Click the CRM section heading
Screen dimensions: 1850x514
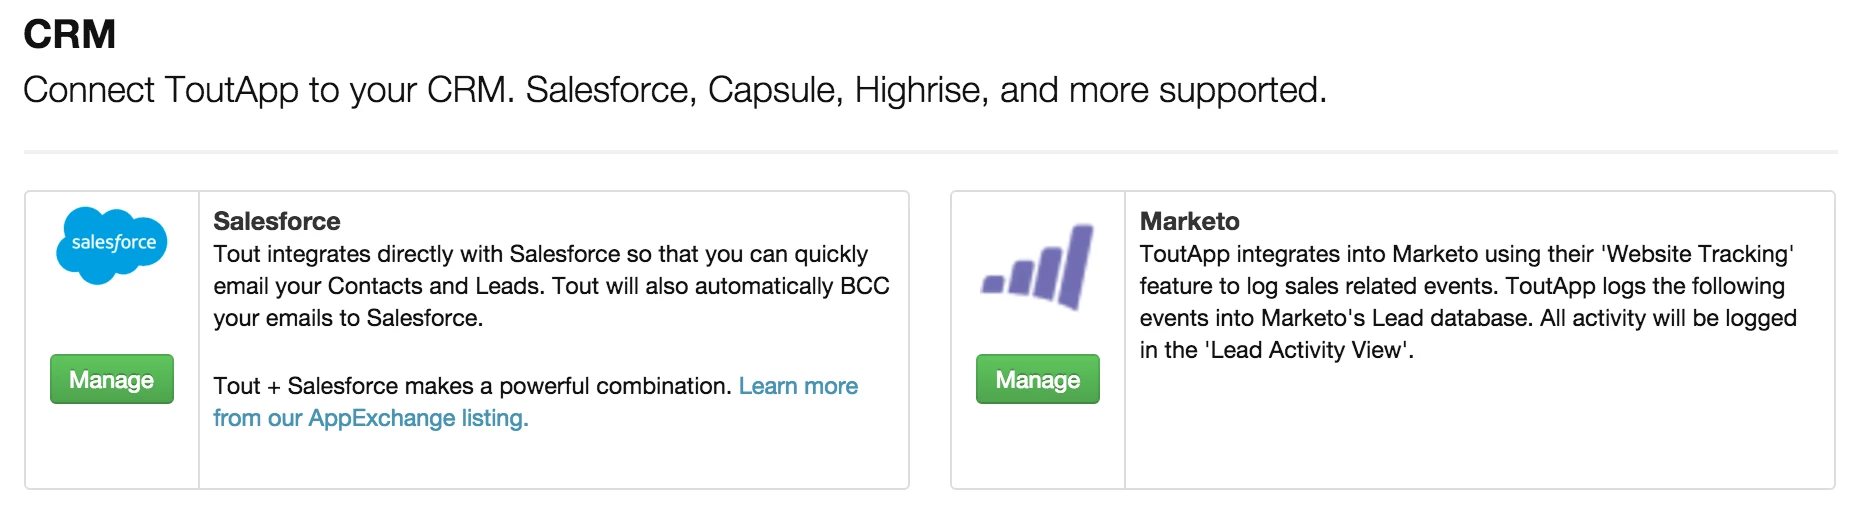coord(69,35)
